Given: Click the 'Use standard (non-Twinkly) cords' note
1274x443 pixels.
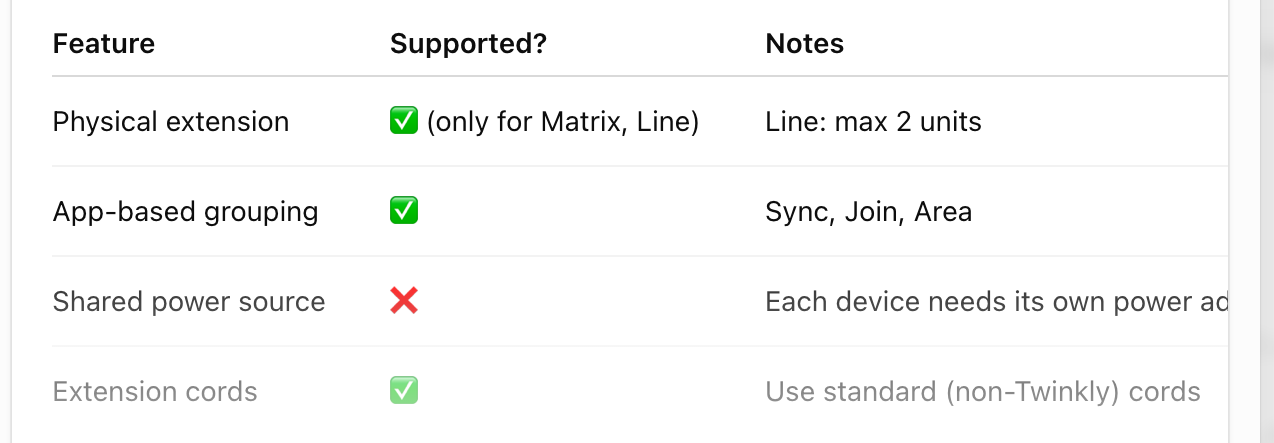Looking at the screenshot, I should tap(983, 392).
